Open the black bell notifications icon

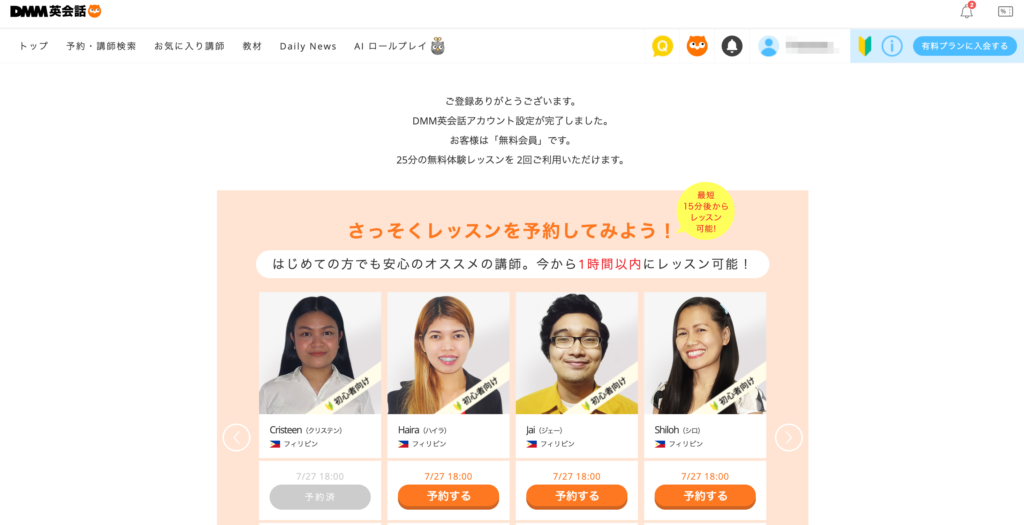732,46
